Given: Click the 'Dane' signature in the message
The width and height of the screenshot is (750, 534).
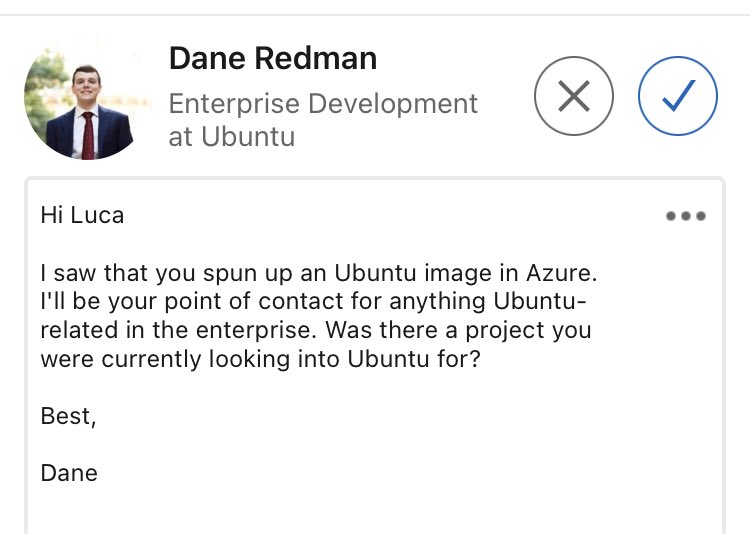Looking at the screenshot, I should pyautogui.click(x=69, y=473).
